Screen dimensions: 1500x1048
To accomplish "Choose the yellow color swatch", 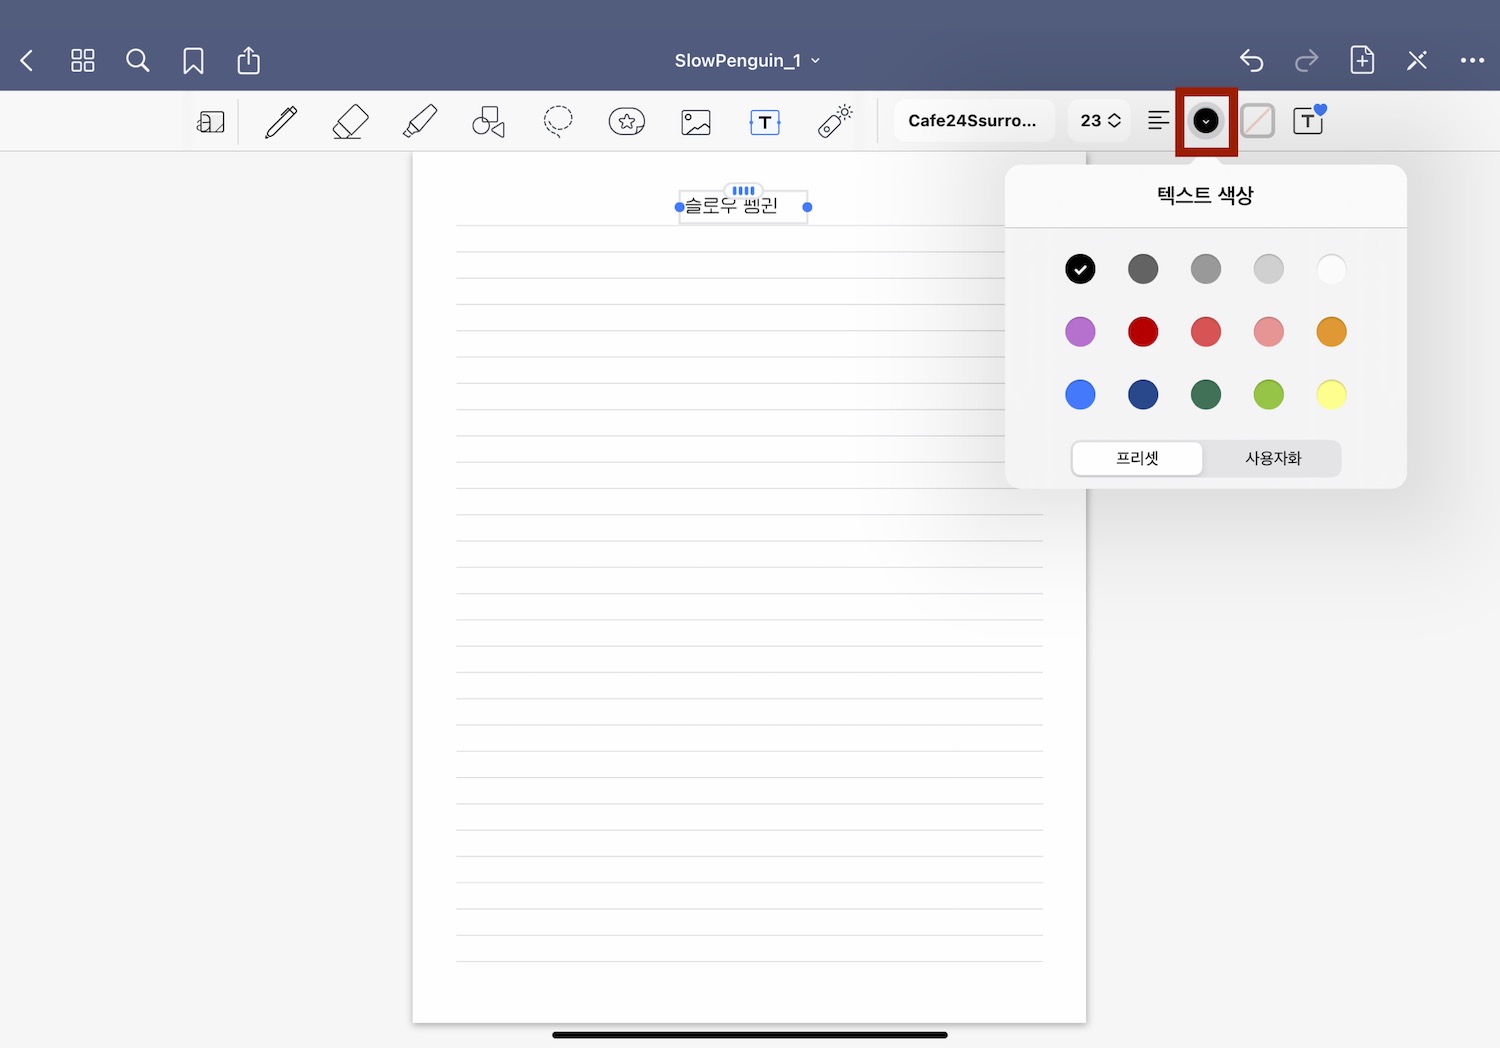I will coord(1331,395).
